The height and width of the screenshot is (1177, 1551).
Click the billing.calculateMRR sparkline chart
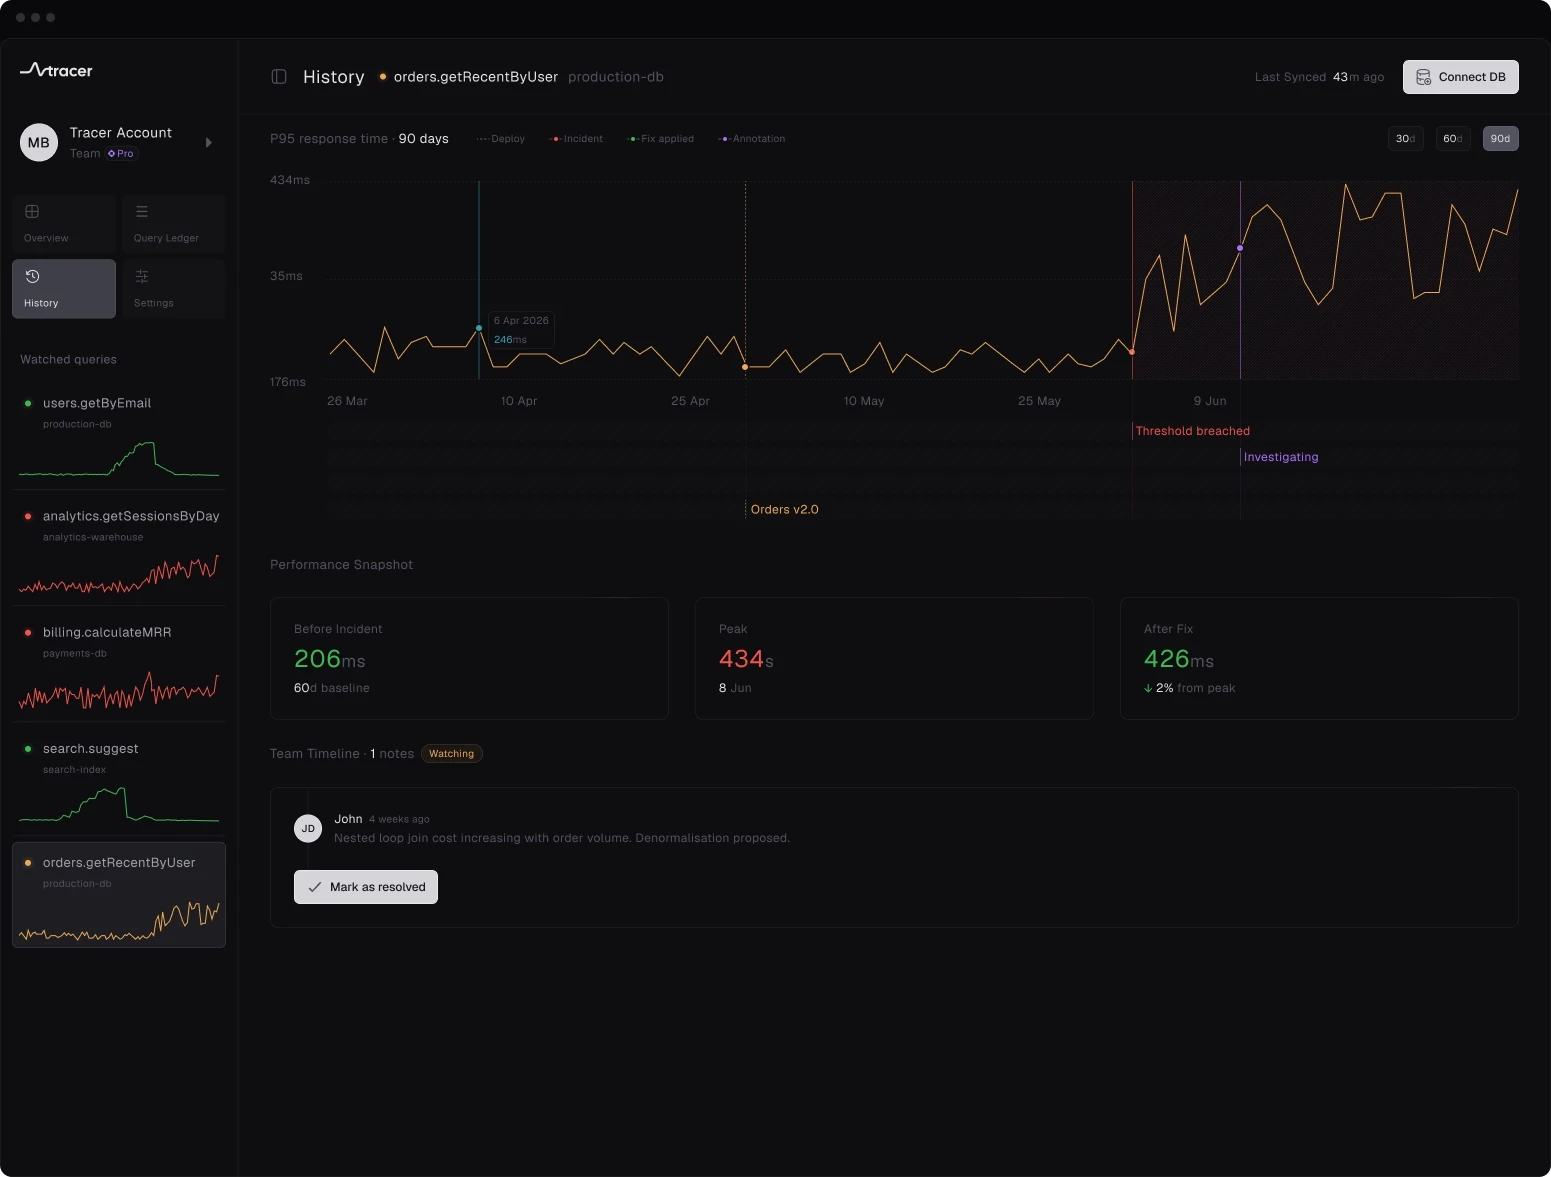[119, 690]
